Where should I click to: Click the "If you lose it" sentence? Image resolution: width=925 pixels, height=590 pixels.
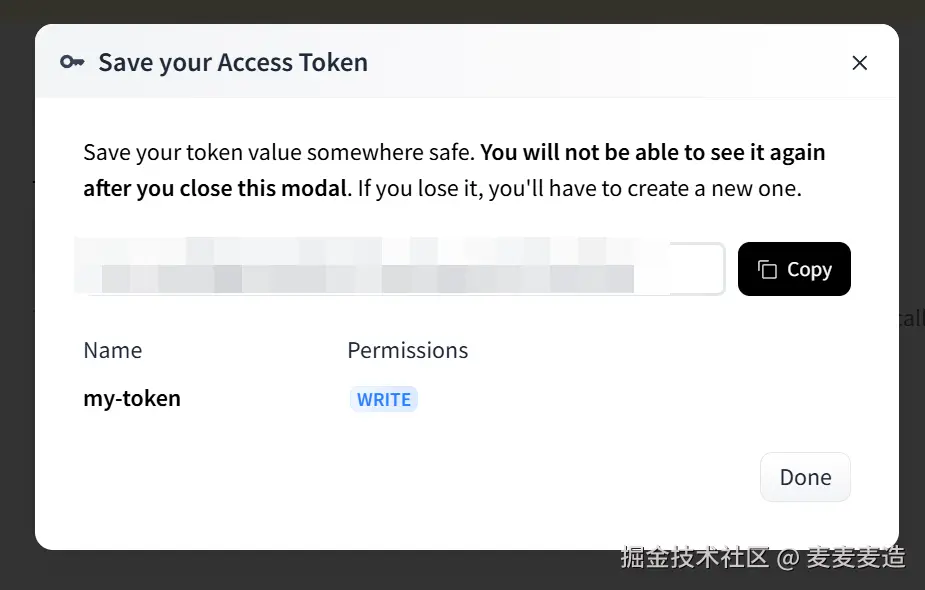tap(579, 189)
